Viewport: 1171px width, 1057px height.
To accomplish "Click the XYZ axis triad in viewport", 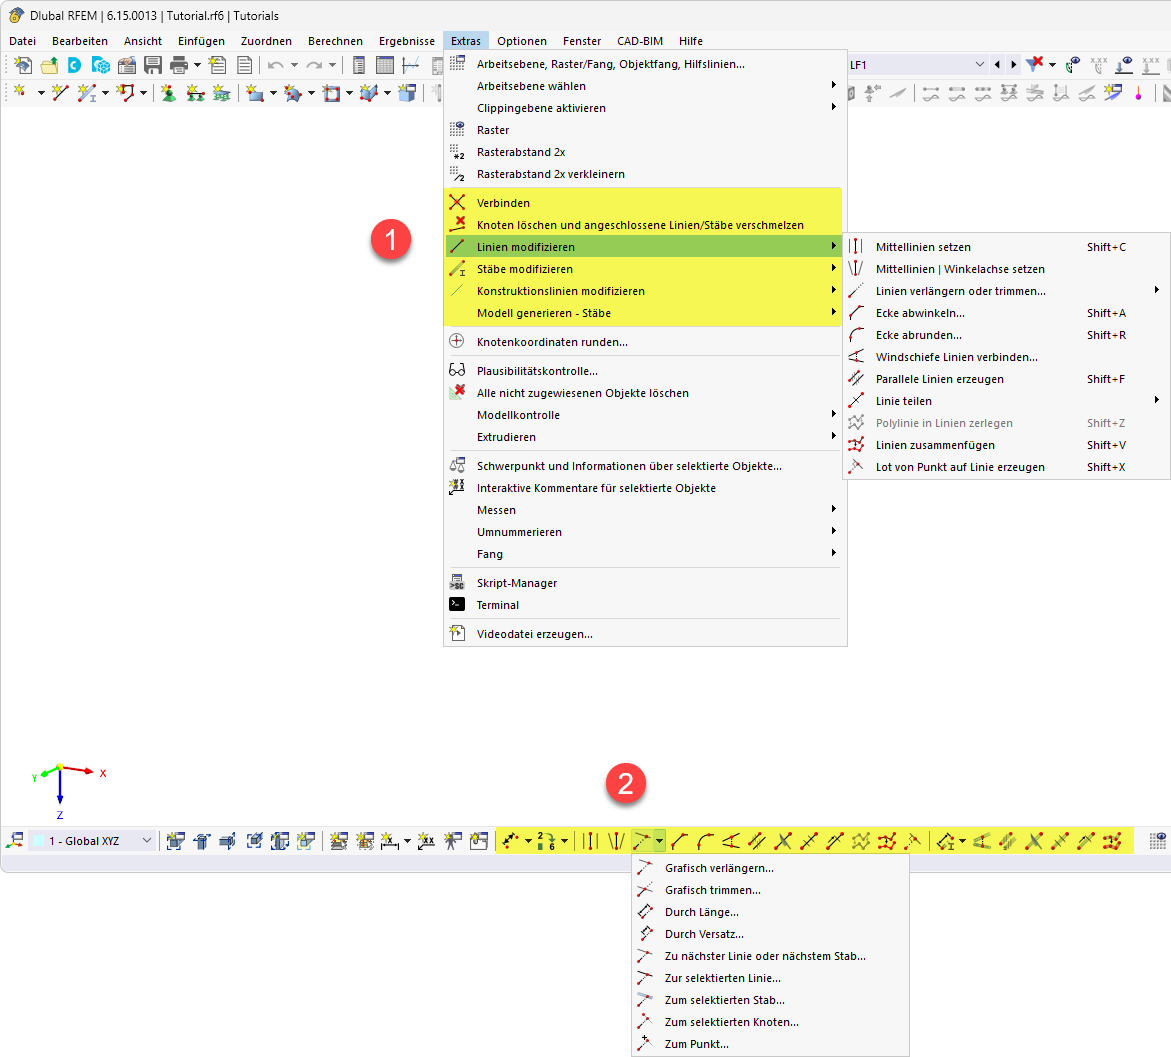I will point(68,792).
